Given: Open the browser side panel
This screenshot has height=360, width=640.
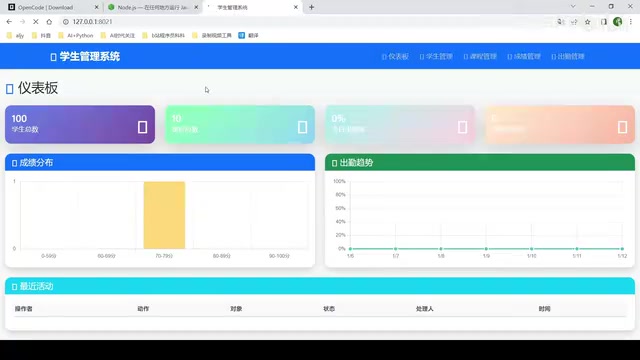Looking at the screenshot, I should click(604, 22).
